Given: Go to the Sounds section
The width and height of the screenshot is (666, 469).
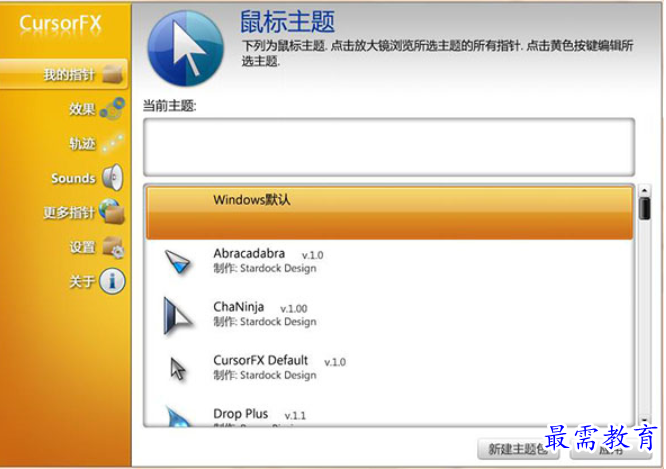Looking at the screenshot, I should (73, 178).
